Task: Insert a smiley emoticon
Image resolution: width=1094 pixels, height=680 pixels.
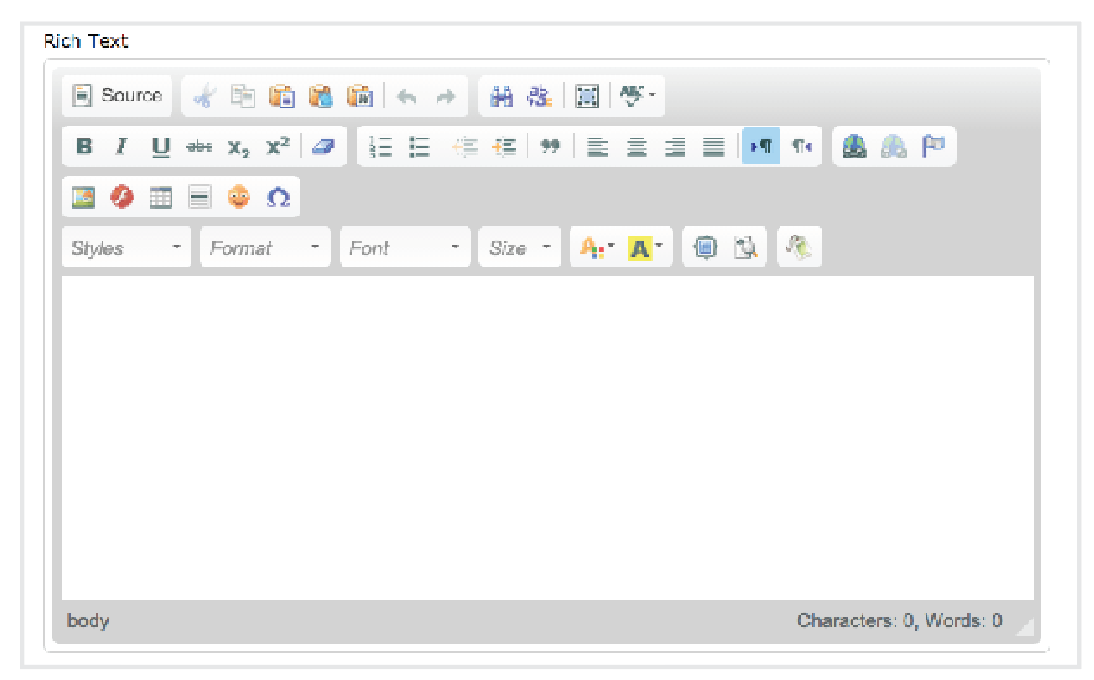Action: pos(239,198)
